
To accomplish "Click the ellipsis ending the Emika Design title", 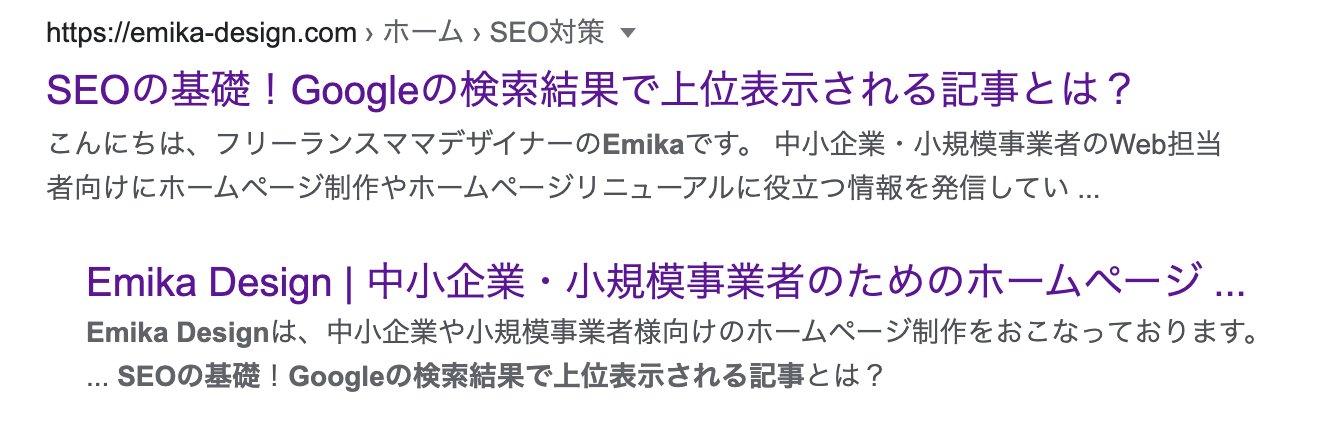I will 1228,284.
